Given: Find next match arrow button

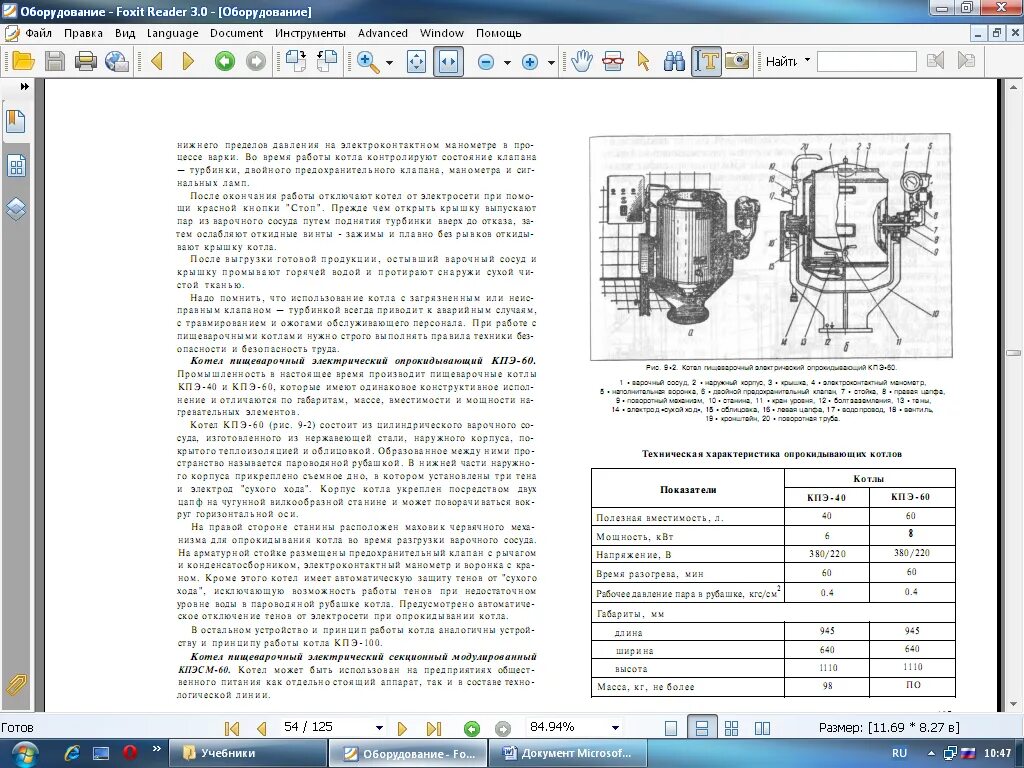Looking at the screenshot, I should coord(966,61).
